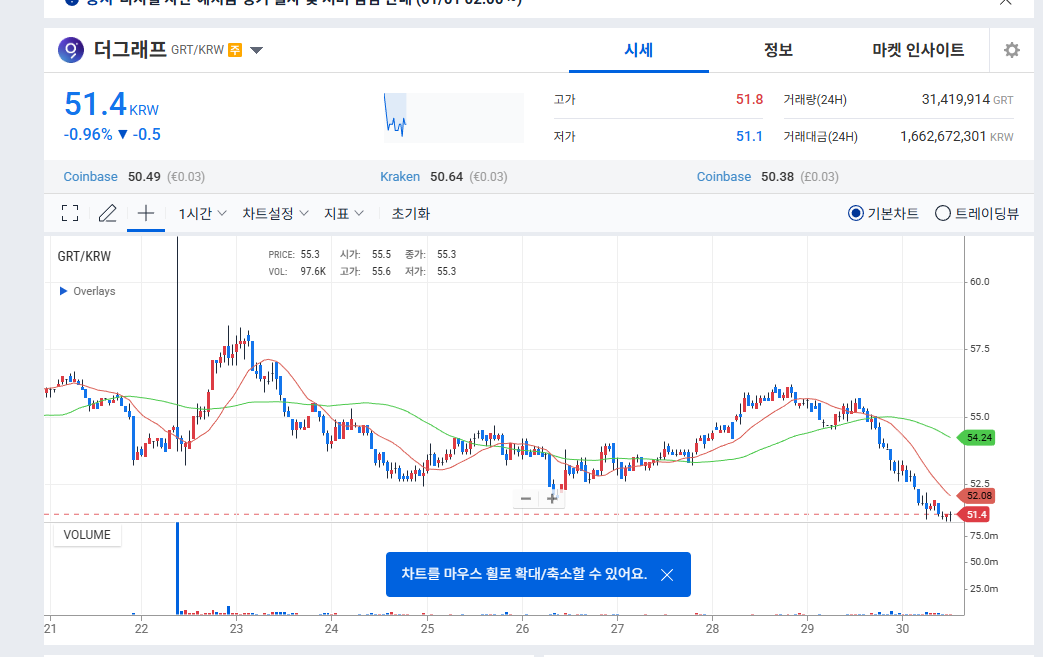Select 트레이딩뷰 radio button

pyautogui.click(x=942, y=213)
